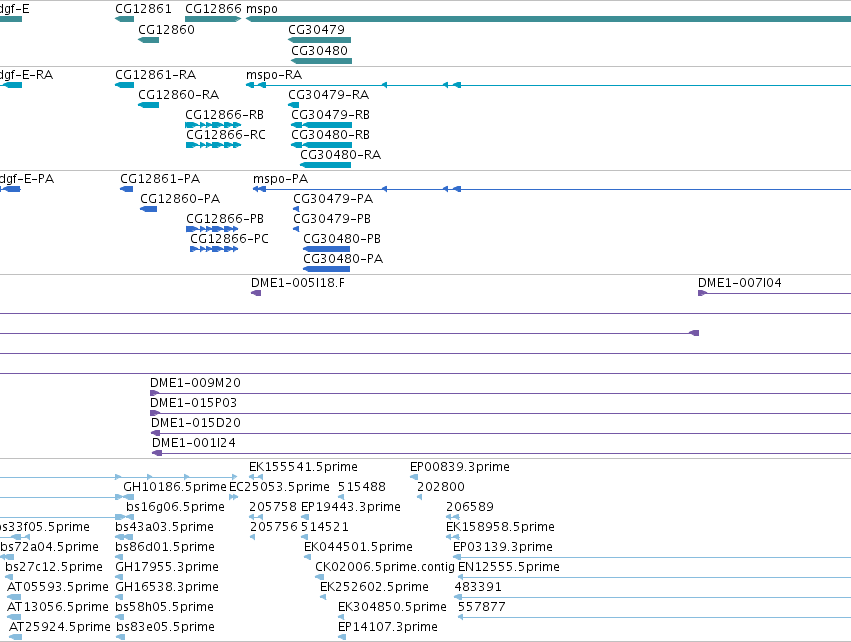Image resolution: width=851 pixels, height=642 pixels.
Task: Select the CG30479-RA transcript label
Action: (x=328, y=95)
